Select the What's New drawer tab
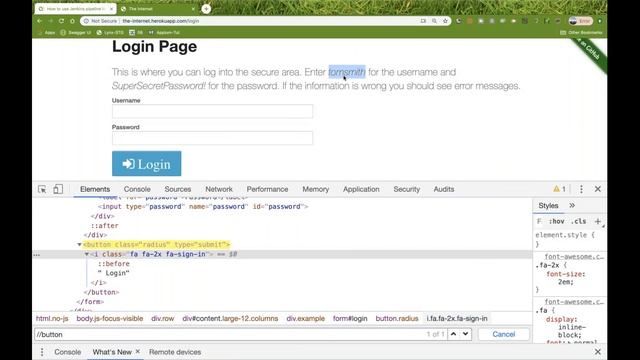 coord(112,352)
